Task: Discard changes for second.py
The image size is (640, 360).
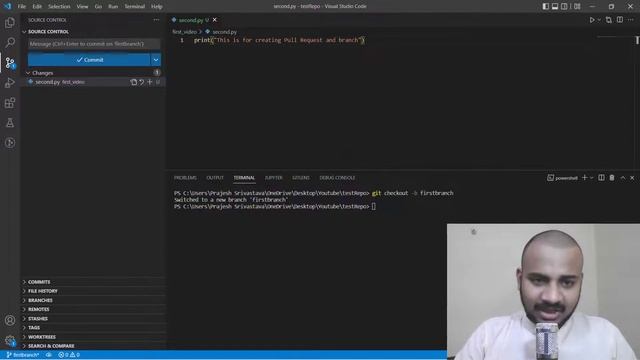Action: [142, 82]
